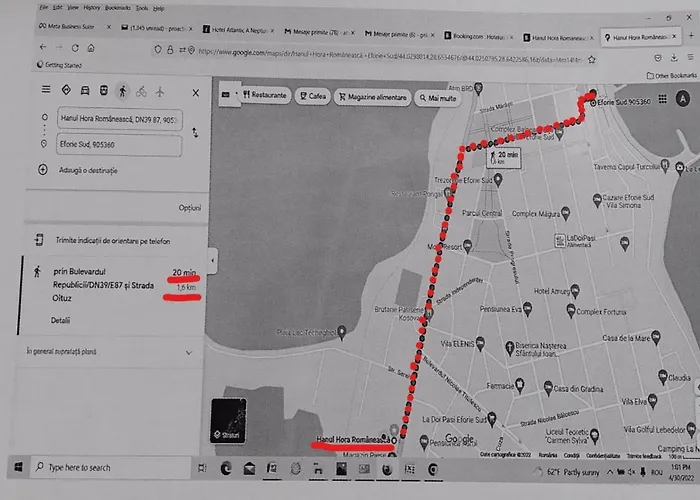The width and height of the screenshot is (700, 500).
Task: Collapse the side panel arrow
Action: [213, 260]
